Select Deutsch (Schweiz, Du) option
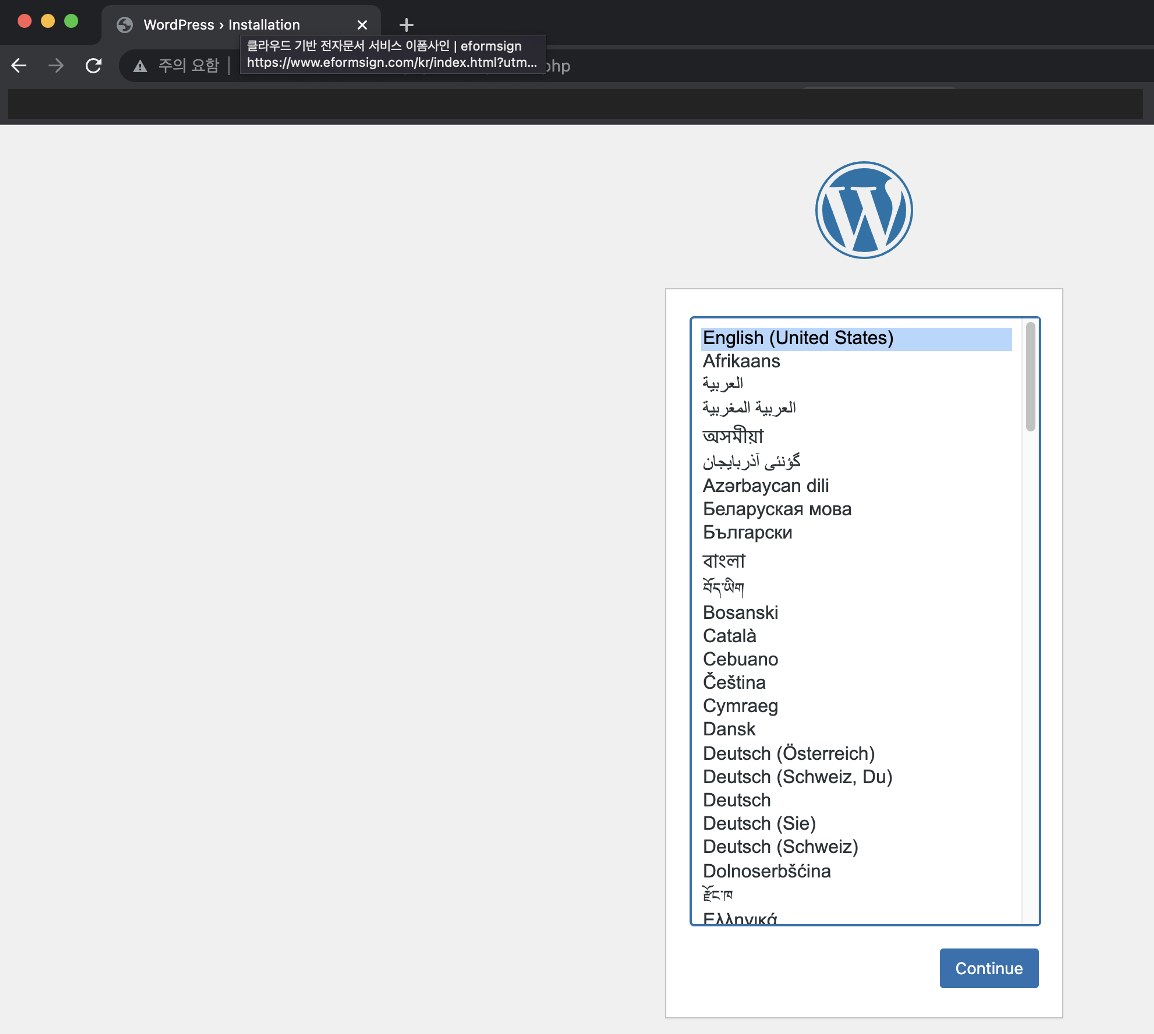 (857, 777)
